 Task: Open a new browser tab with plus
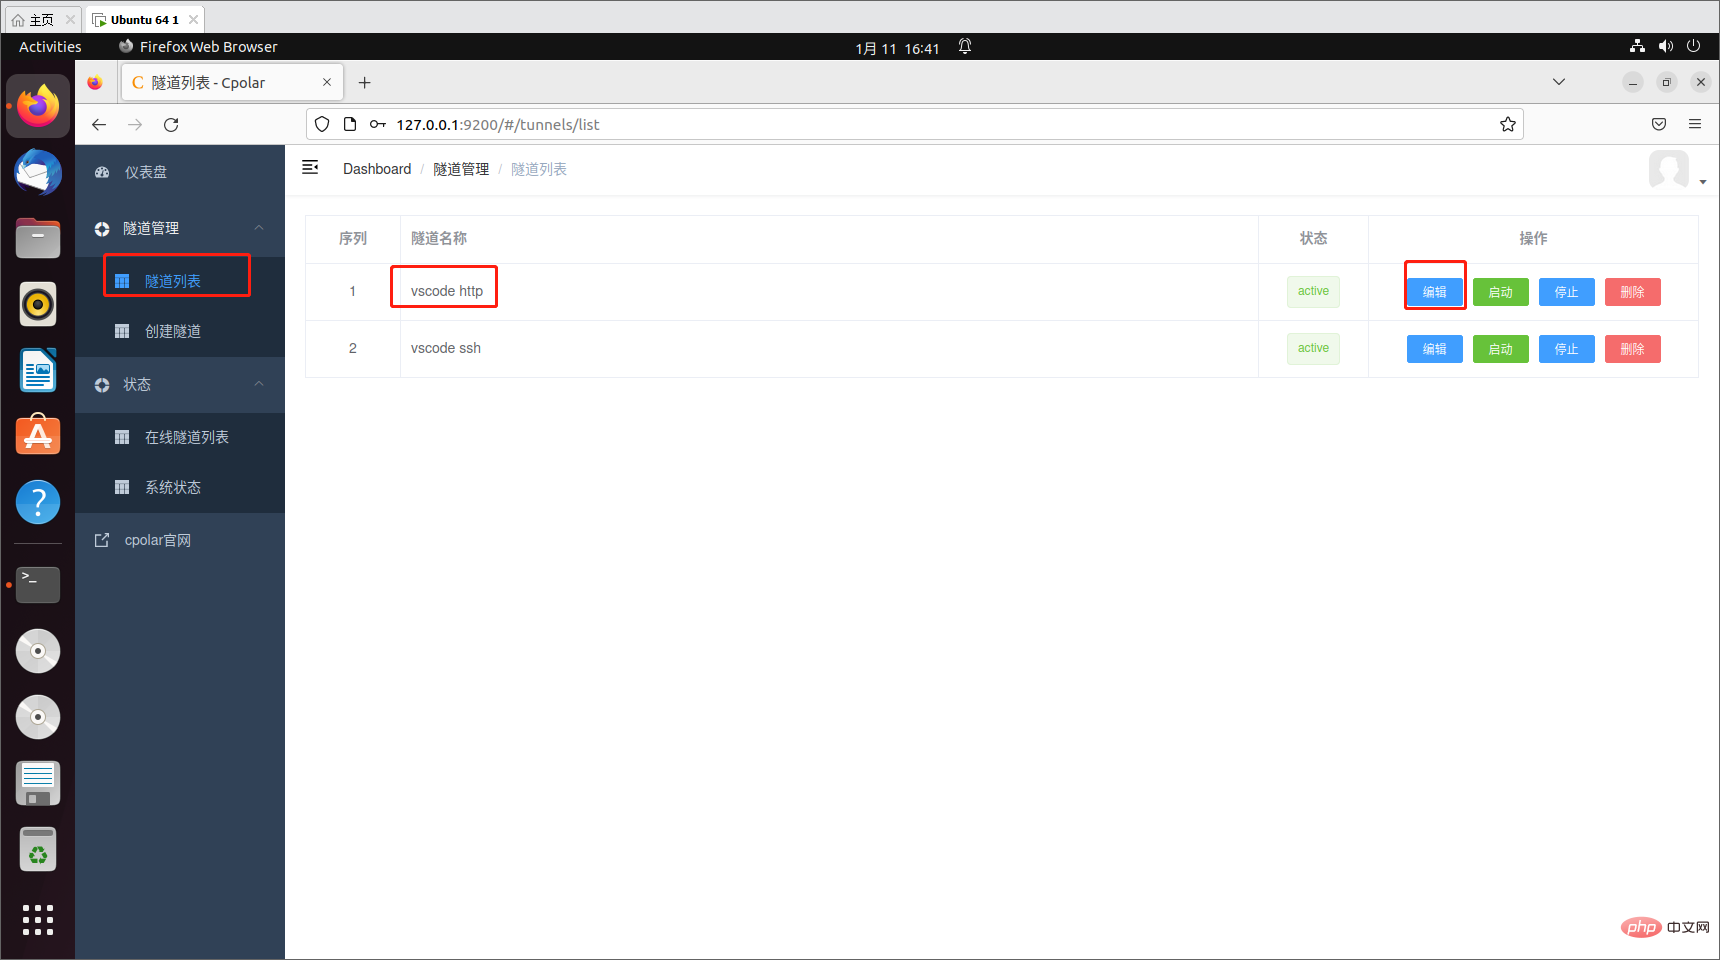pos(365,82)
